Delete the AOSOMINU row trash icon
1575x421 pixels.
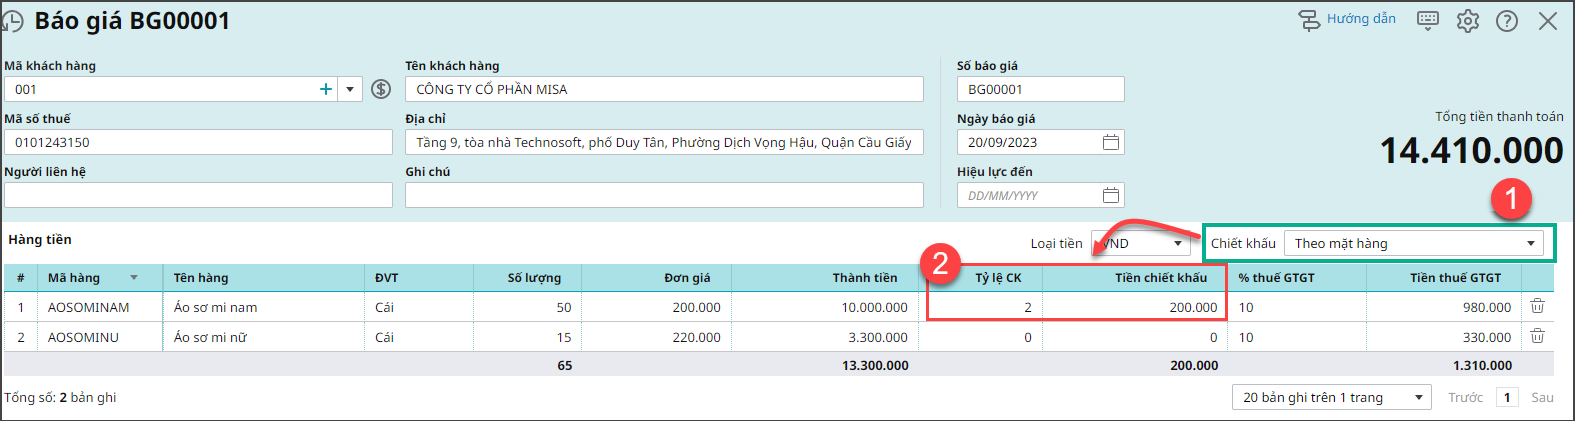tap(1538, 336)
